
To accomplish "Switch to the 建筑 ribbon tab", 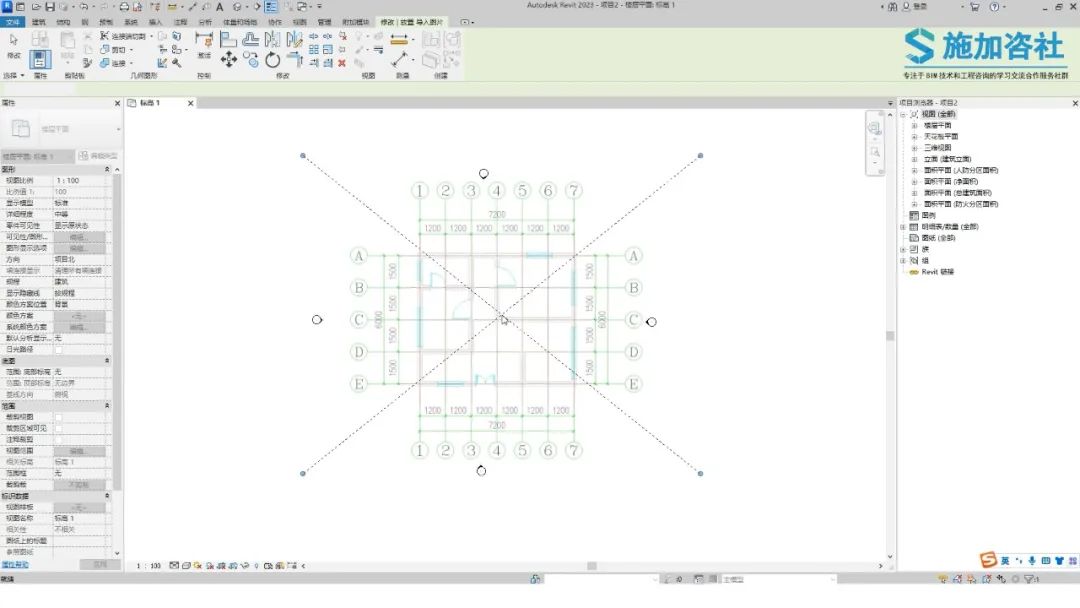I will 39,22.
